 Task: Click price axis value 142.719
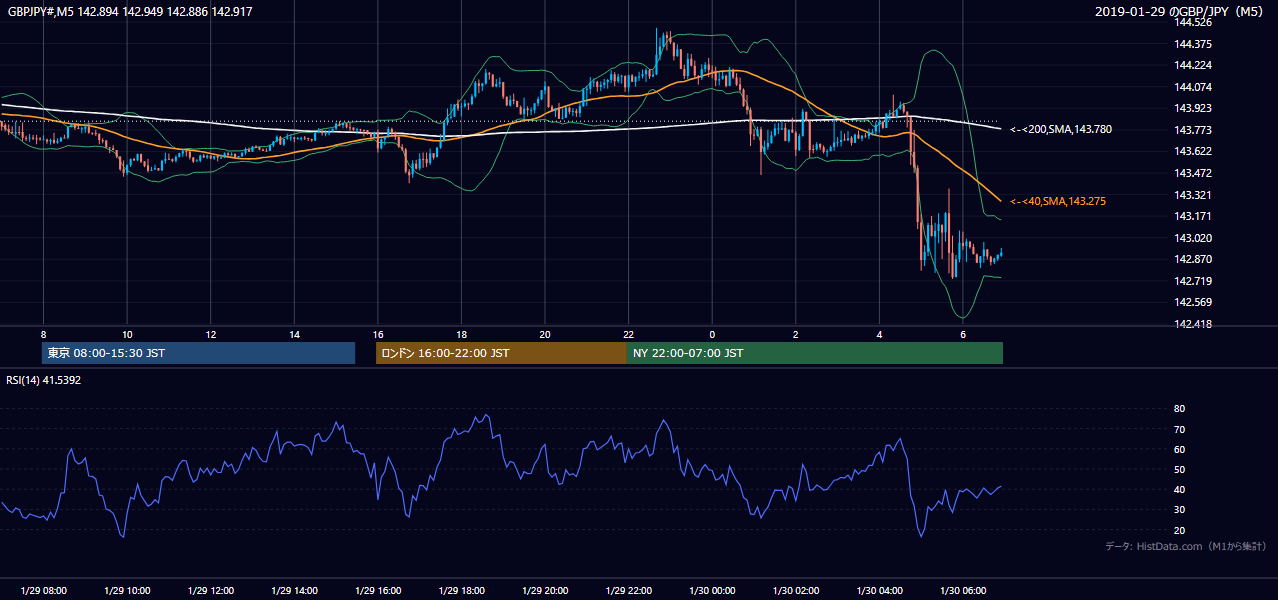(1193, 281)
